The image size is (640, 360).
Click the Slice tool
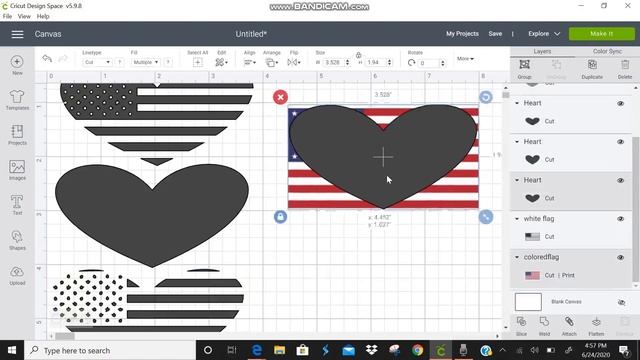click(x=521, y=326)
